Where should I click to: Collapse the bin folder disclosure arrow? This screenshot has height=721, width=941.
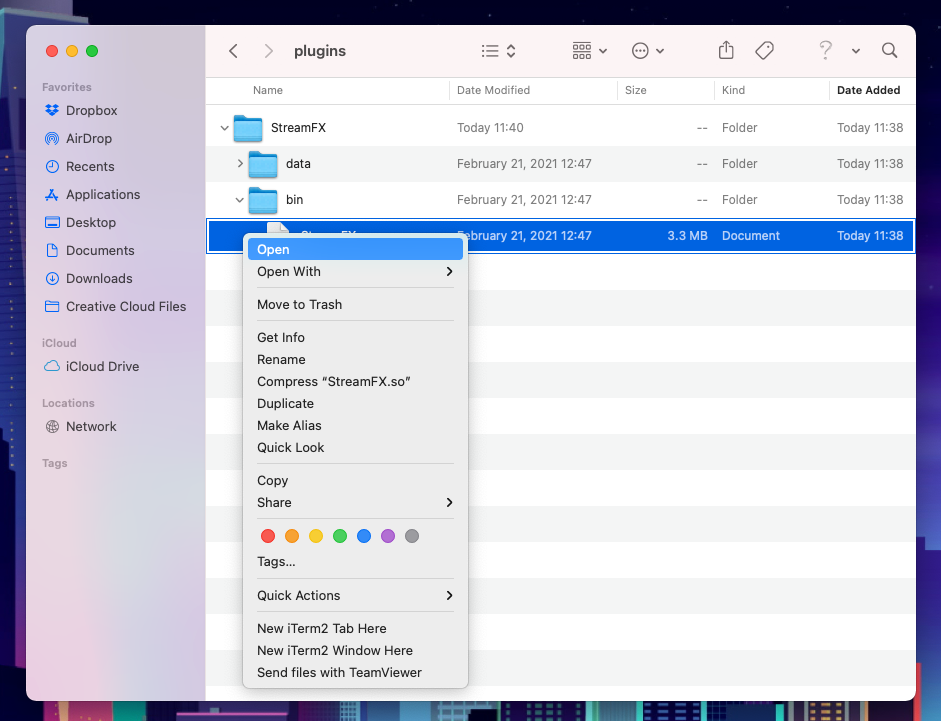coord(239,200)
